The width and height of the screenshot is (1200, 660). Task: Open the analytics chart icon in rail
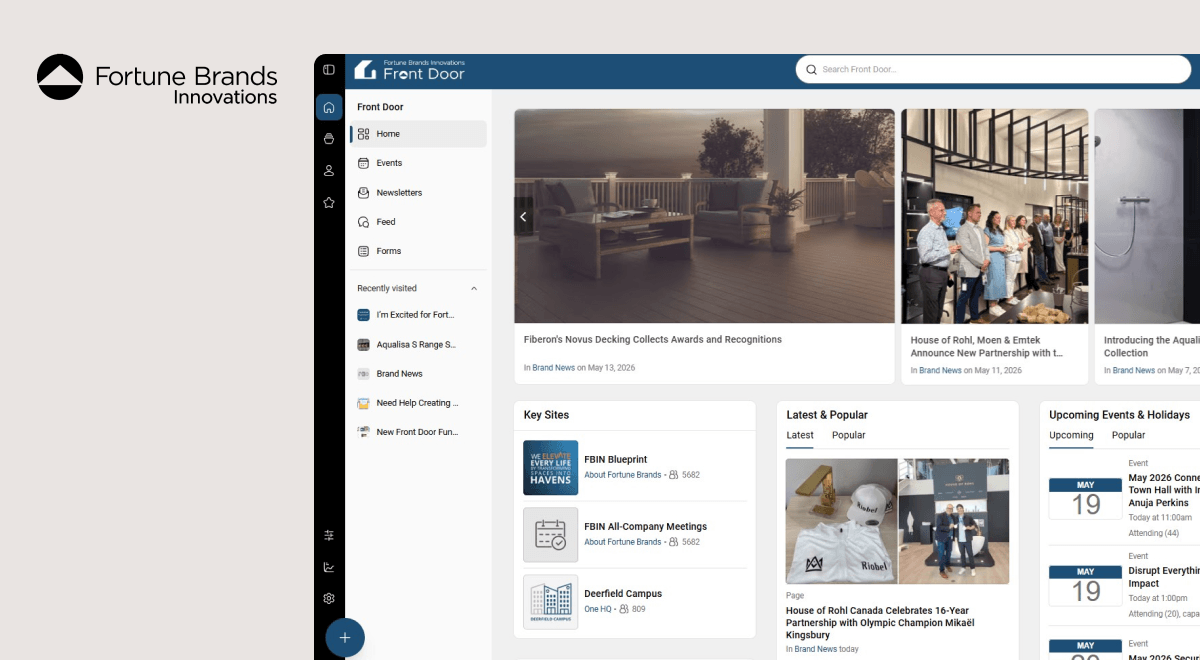click(329, 567)
